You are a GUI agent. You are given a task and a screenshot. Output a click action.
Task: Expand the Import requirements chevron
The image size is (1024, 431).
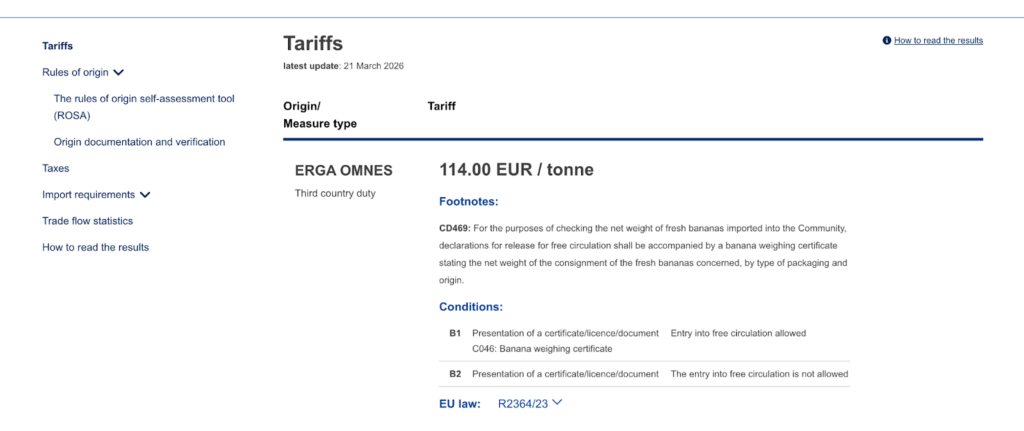[145, 195]
